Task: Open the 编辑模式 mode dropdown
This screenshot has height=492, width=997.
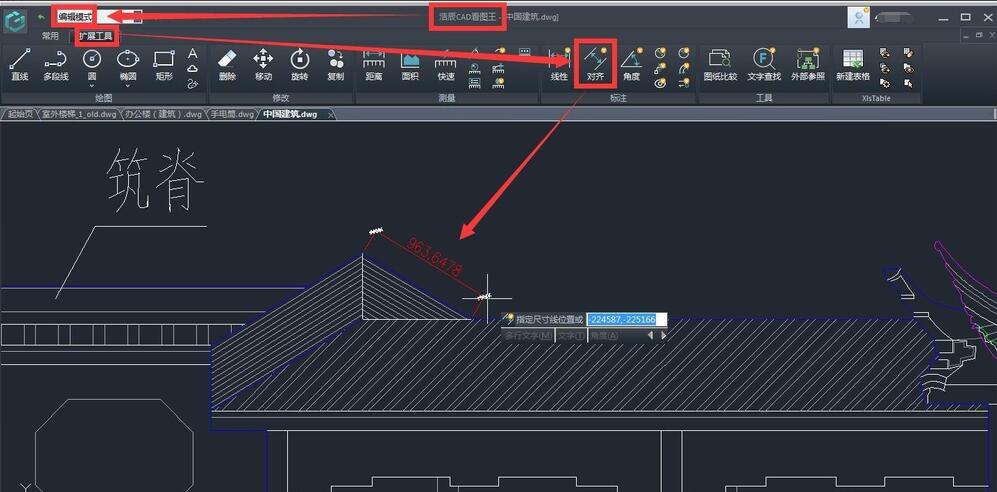Action: point(137,17)
